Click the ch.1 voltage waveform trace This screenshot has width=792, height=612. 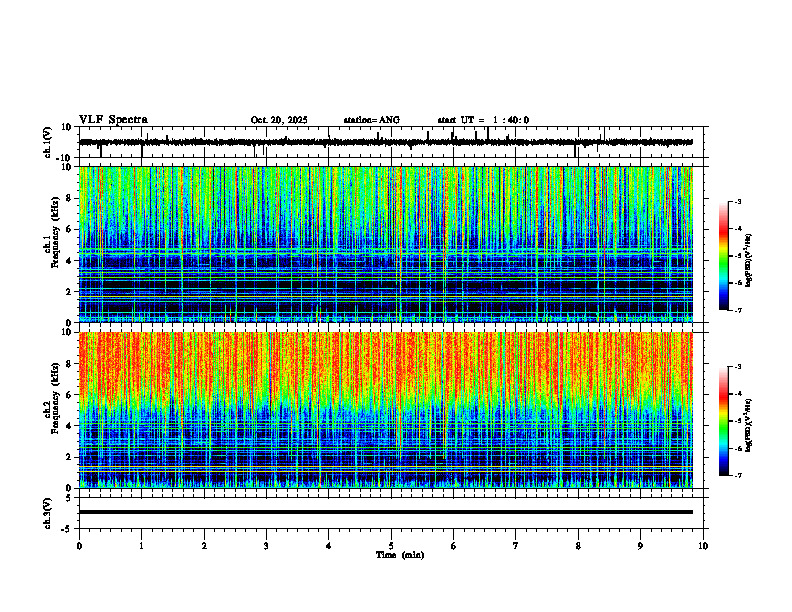click(x=385, y=142)
